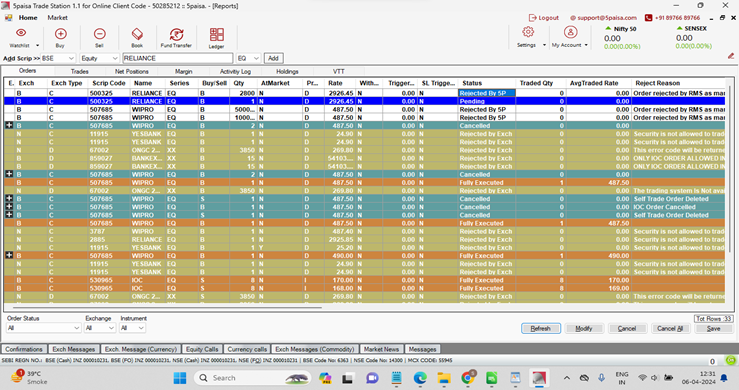Click the support@5paisa.com email link

tap(603, 17)
